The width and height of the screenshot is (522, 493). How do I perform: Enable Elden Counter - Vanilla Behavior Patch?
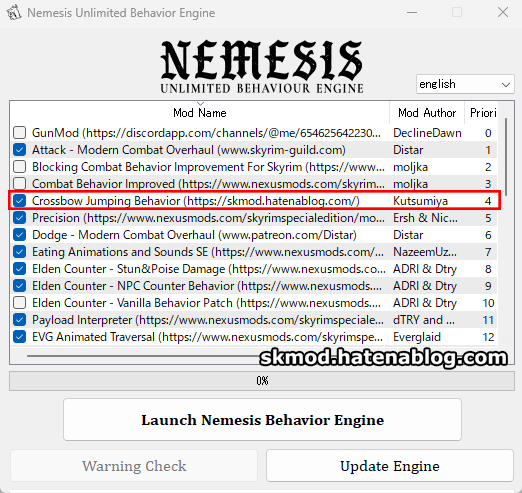click(x=20, y=302)
